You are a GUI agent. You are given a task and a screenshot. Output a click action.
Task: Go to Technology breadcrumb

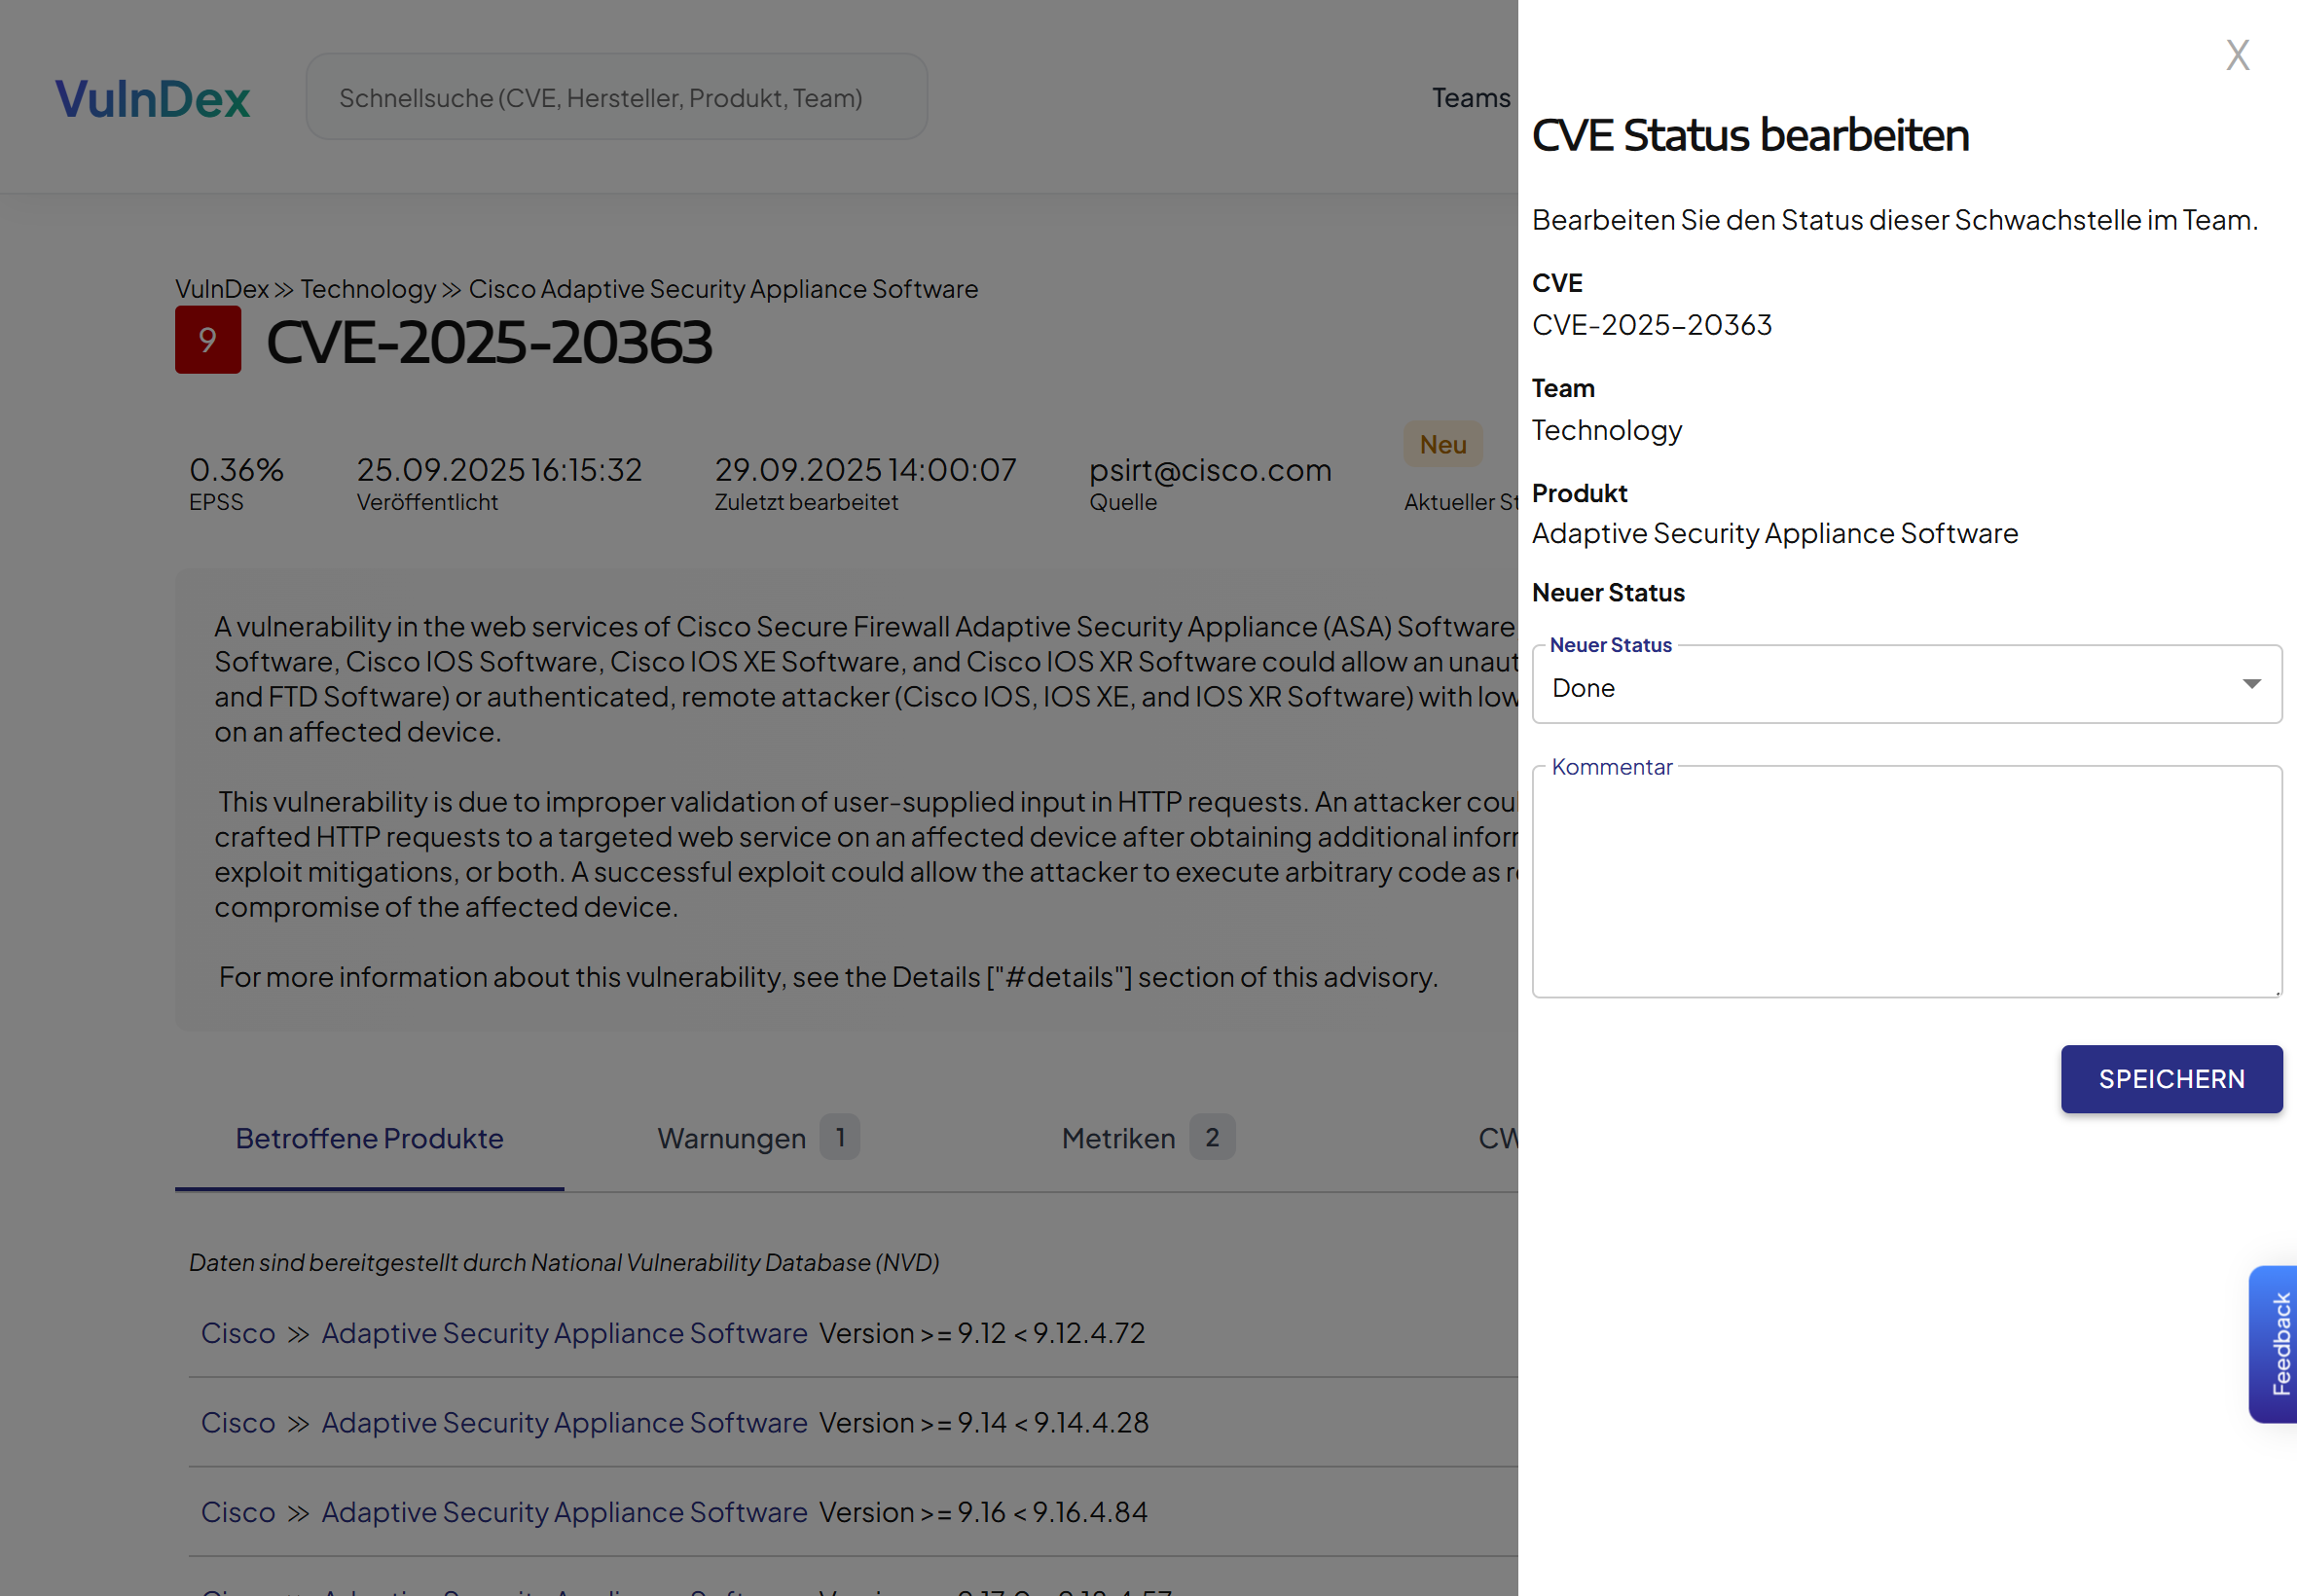(368, 289)
